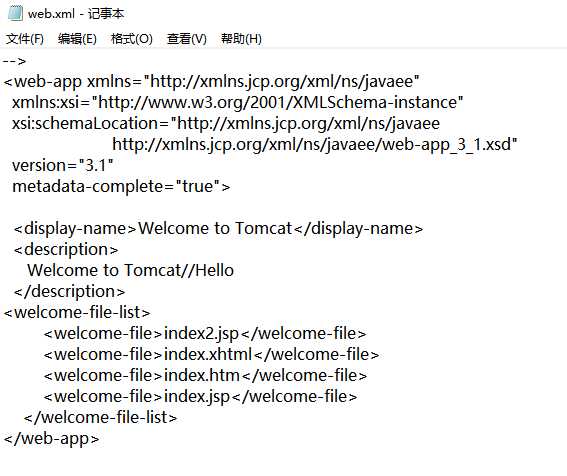Click the display-name Welcome to Tomcat line

click(218, 229)
